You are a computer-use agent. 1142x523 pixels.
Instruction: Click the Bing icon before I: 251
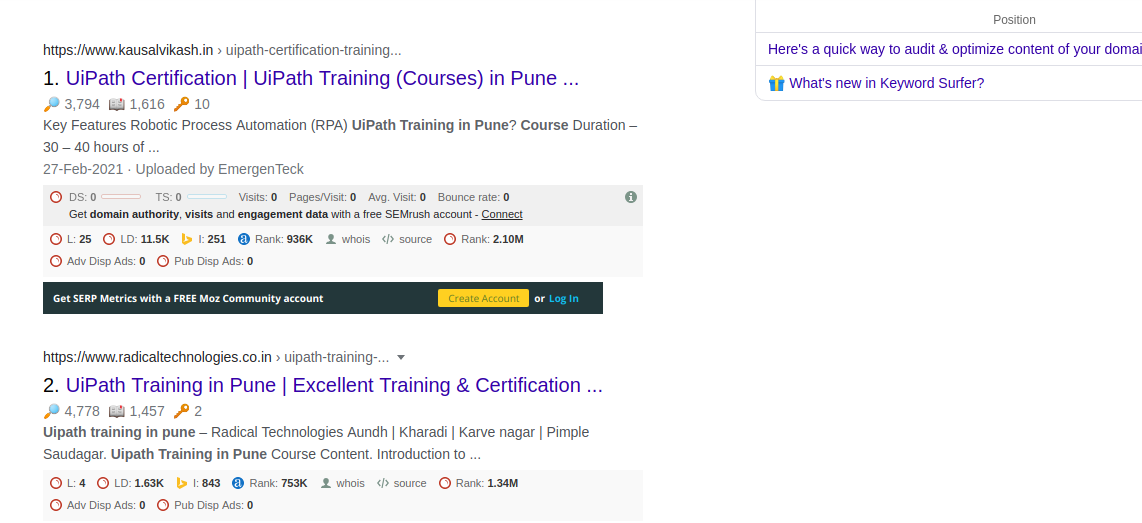[186, 239]
